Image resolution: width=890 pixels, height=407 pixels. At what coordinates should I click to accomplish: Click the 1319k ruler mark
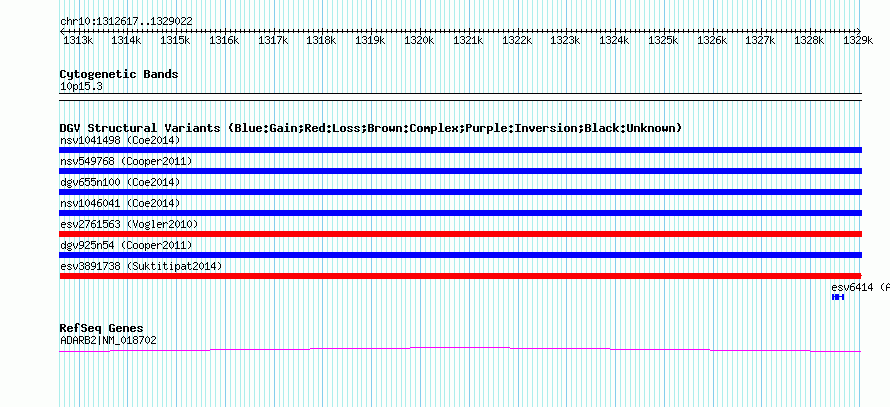[x=371, y=40]
